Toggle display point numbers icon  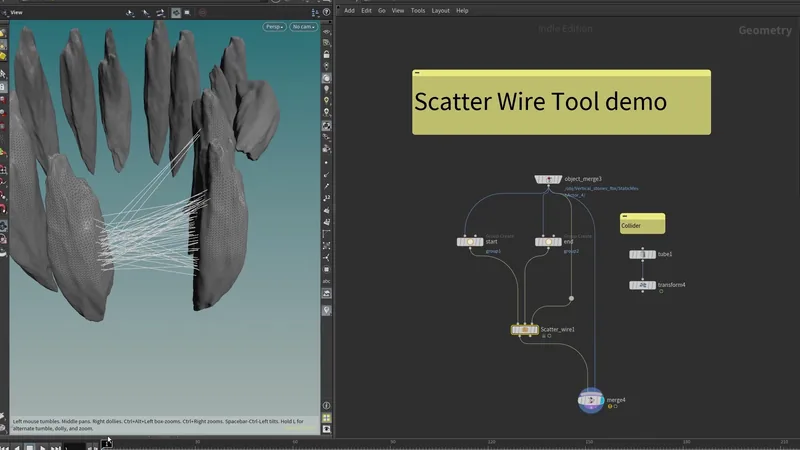tap(327, 197)
